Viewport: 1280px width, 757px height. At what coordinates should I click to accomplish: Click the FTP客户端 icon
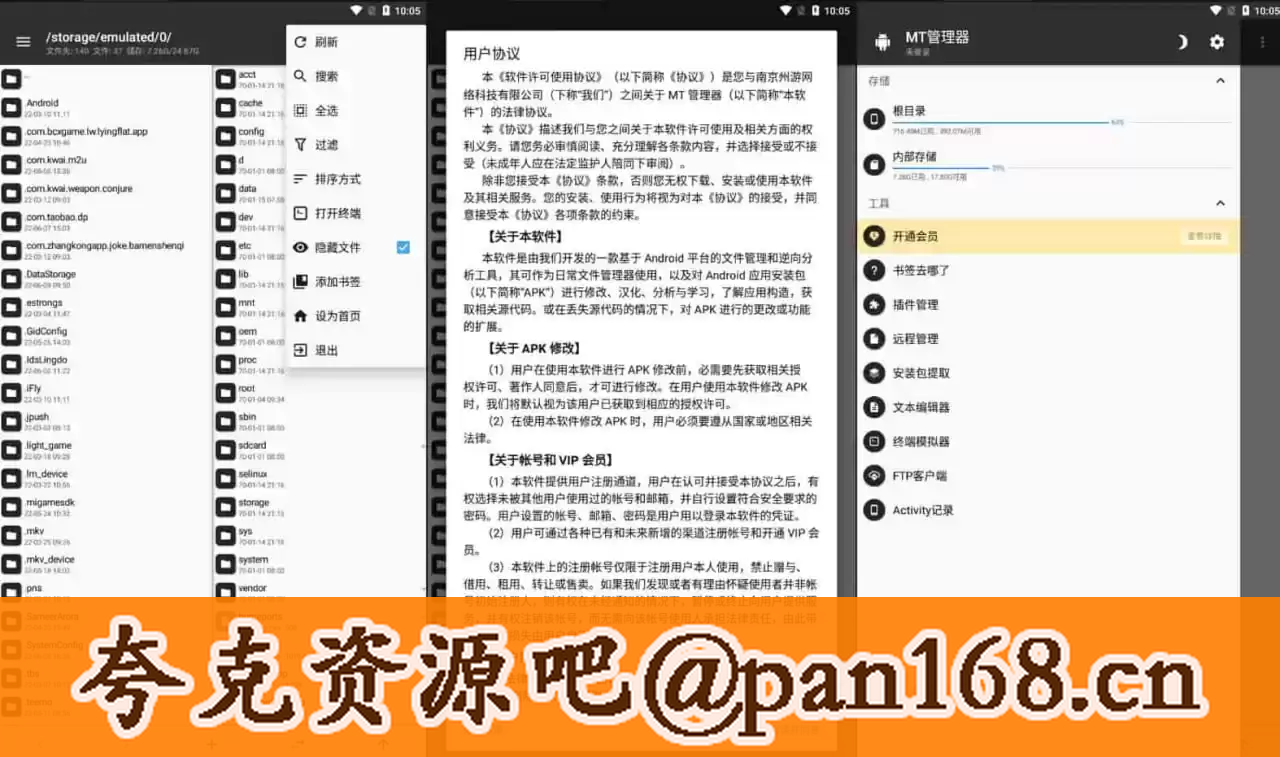(875, 476)
